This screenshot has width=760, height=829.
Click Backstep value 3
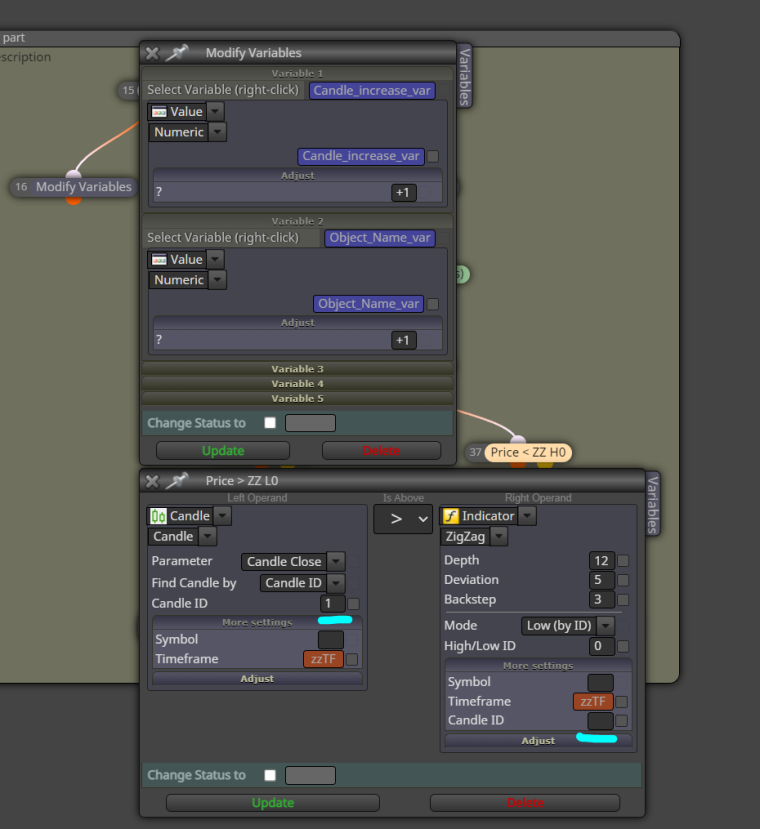click(x=602, y=600)
